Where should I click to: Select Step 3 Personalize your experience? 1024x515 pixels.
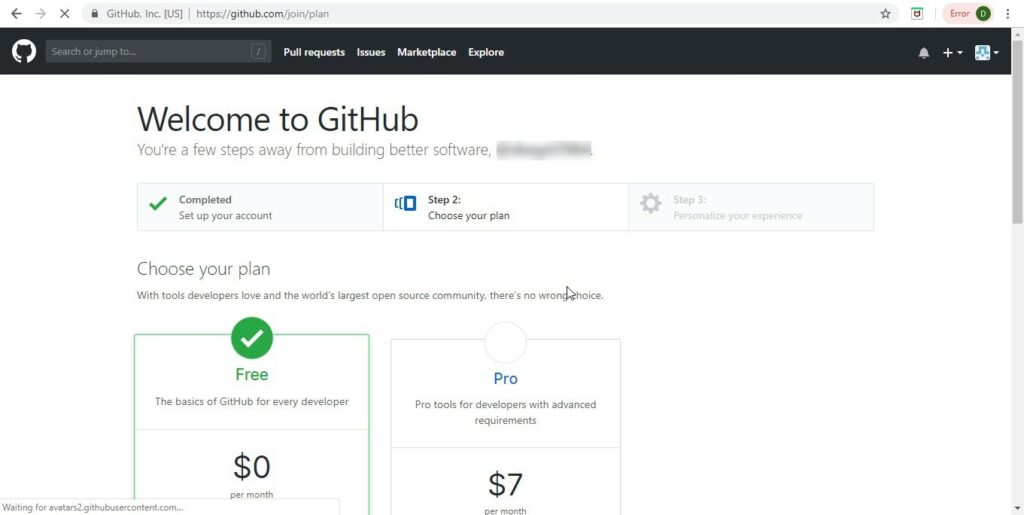751,207
